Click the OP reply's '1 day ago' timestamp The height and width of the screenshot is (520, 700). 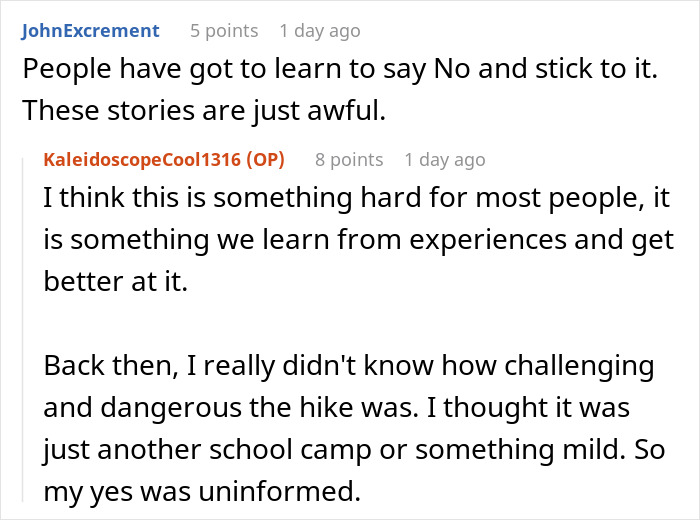[445, 159]
